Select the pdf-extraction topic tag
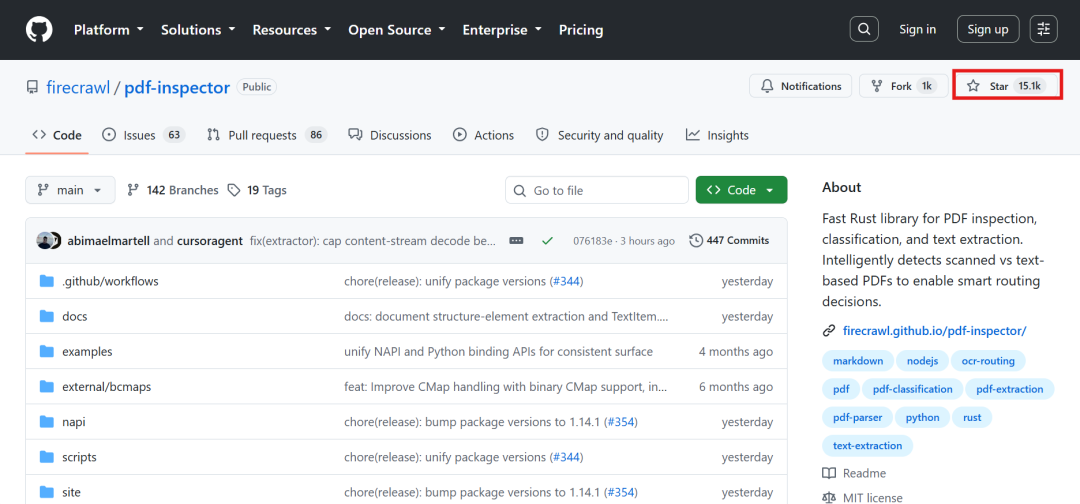 tap(1010, 389)
